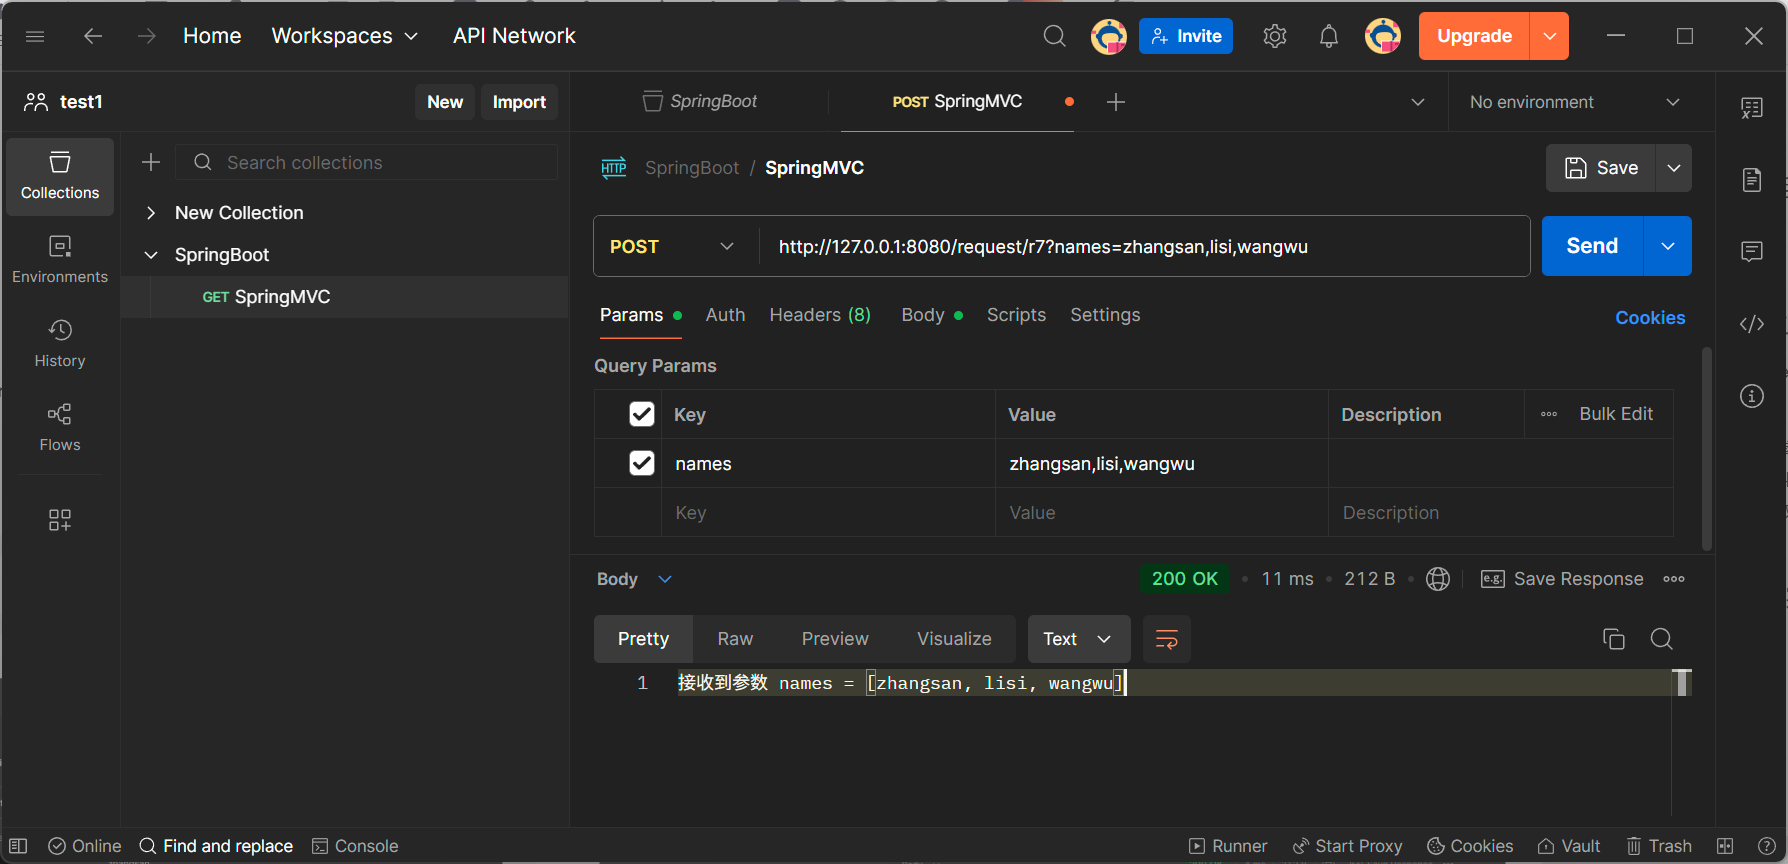
Task: Open the Workspaces dropdown
Action: pos(344,36)
